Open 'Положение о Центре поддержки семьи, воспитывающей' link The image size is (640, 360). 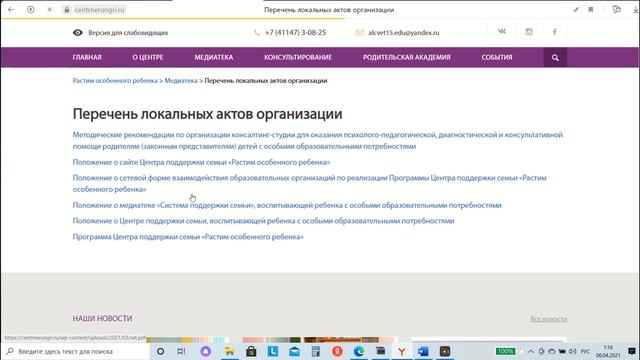(x=263, y=221)
